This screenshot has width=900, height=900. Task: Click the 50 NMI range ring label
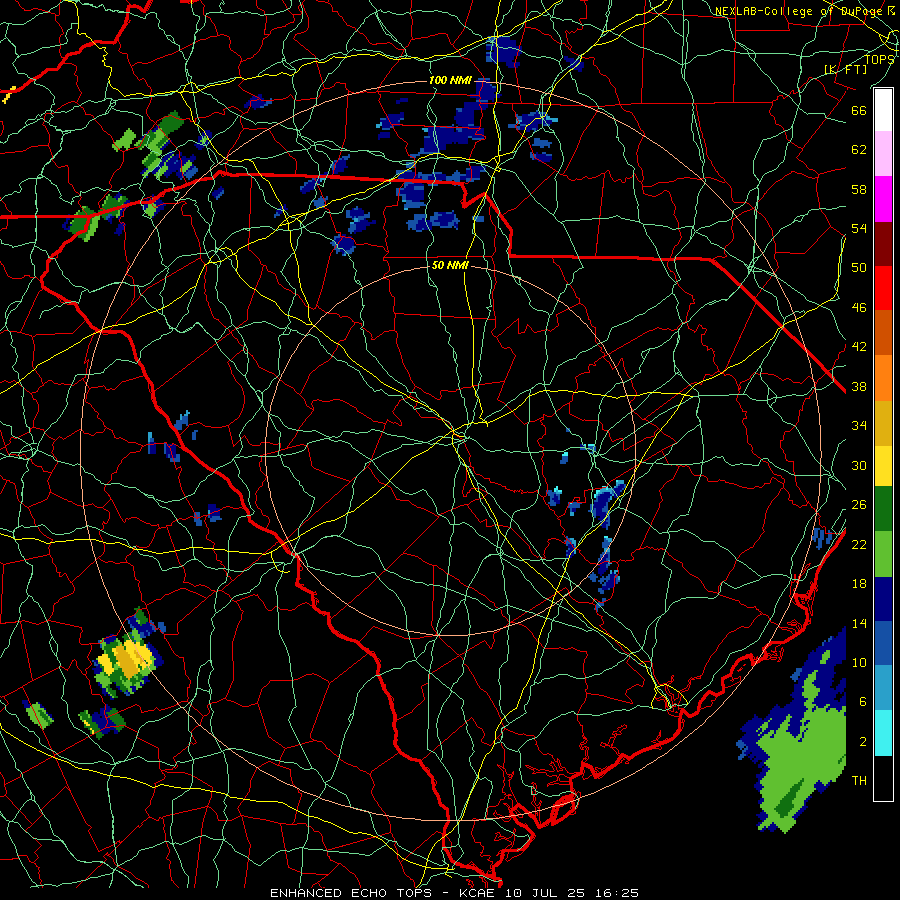pyautogui.click(x=450, y=265)
